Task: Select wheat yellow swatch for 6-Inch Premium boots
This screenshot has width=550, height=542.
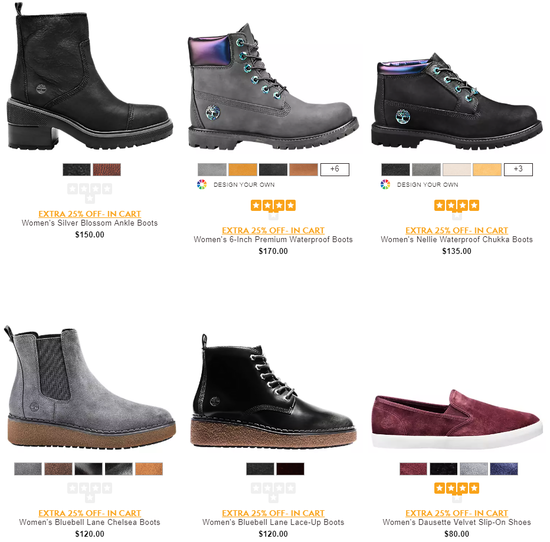Action: coord(243,169)
